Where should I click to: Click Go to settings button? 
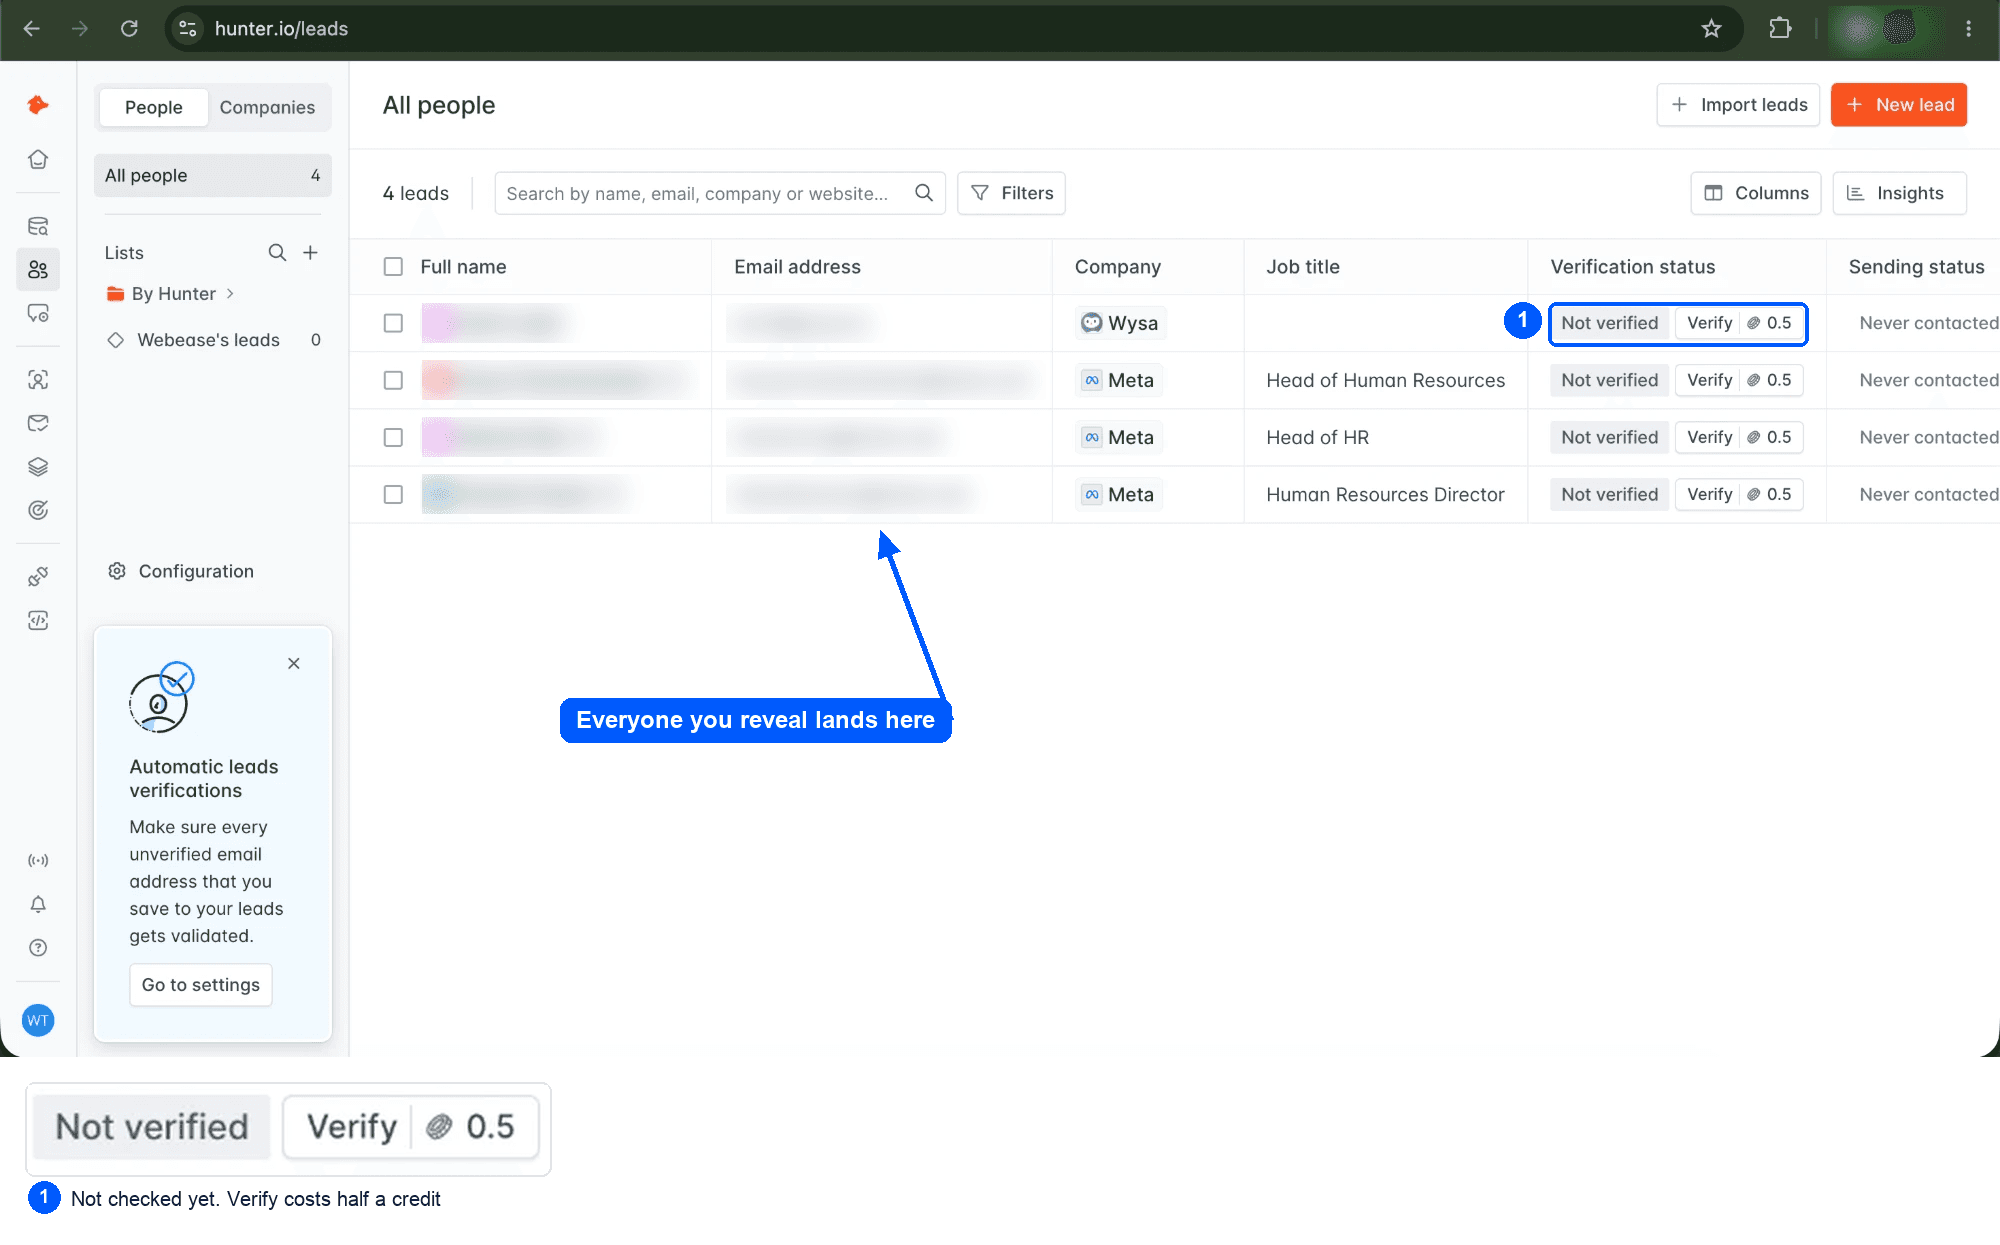[201, 985]
